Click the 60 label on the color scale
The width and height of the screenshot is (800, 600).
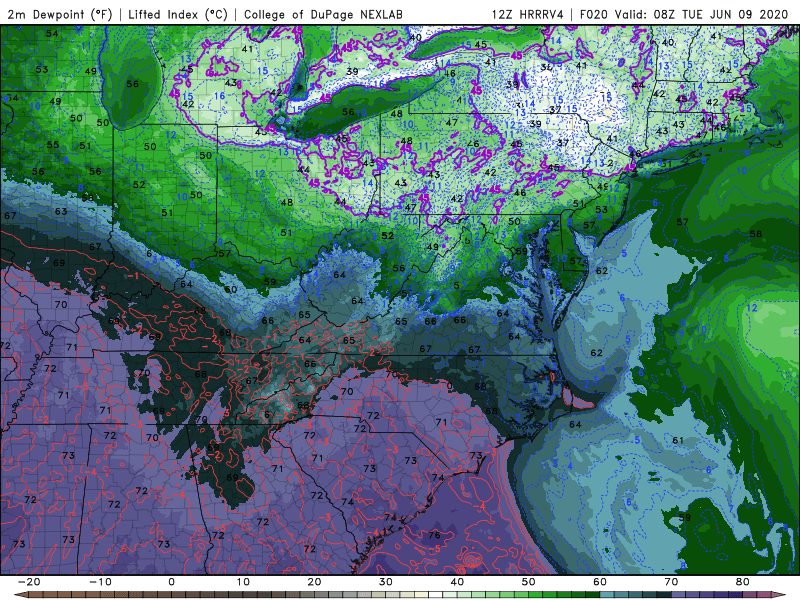(600, 582)
